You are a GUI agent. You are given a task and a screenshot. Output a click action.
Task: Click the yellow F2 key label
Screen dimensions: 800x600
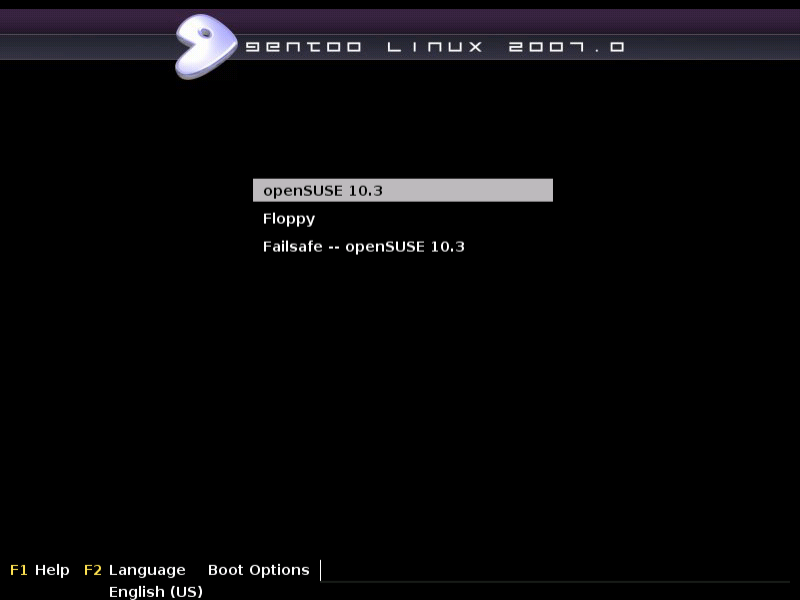coord(93,570)
